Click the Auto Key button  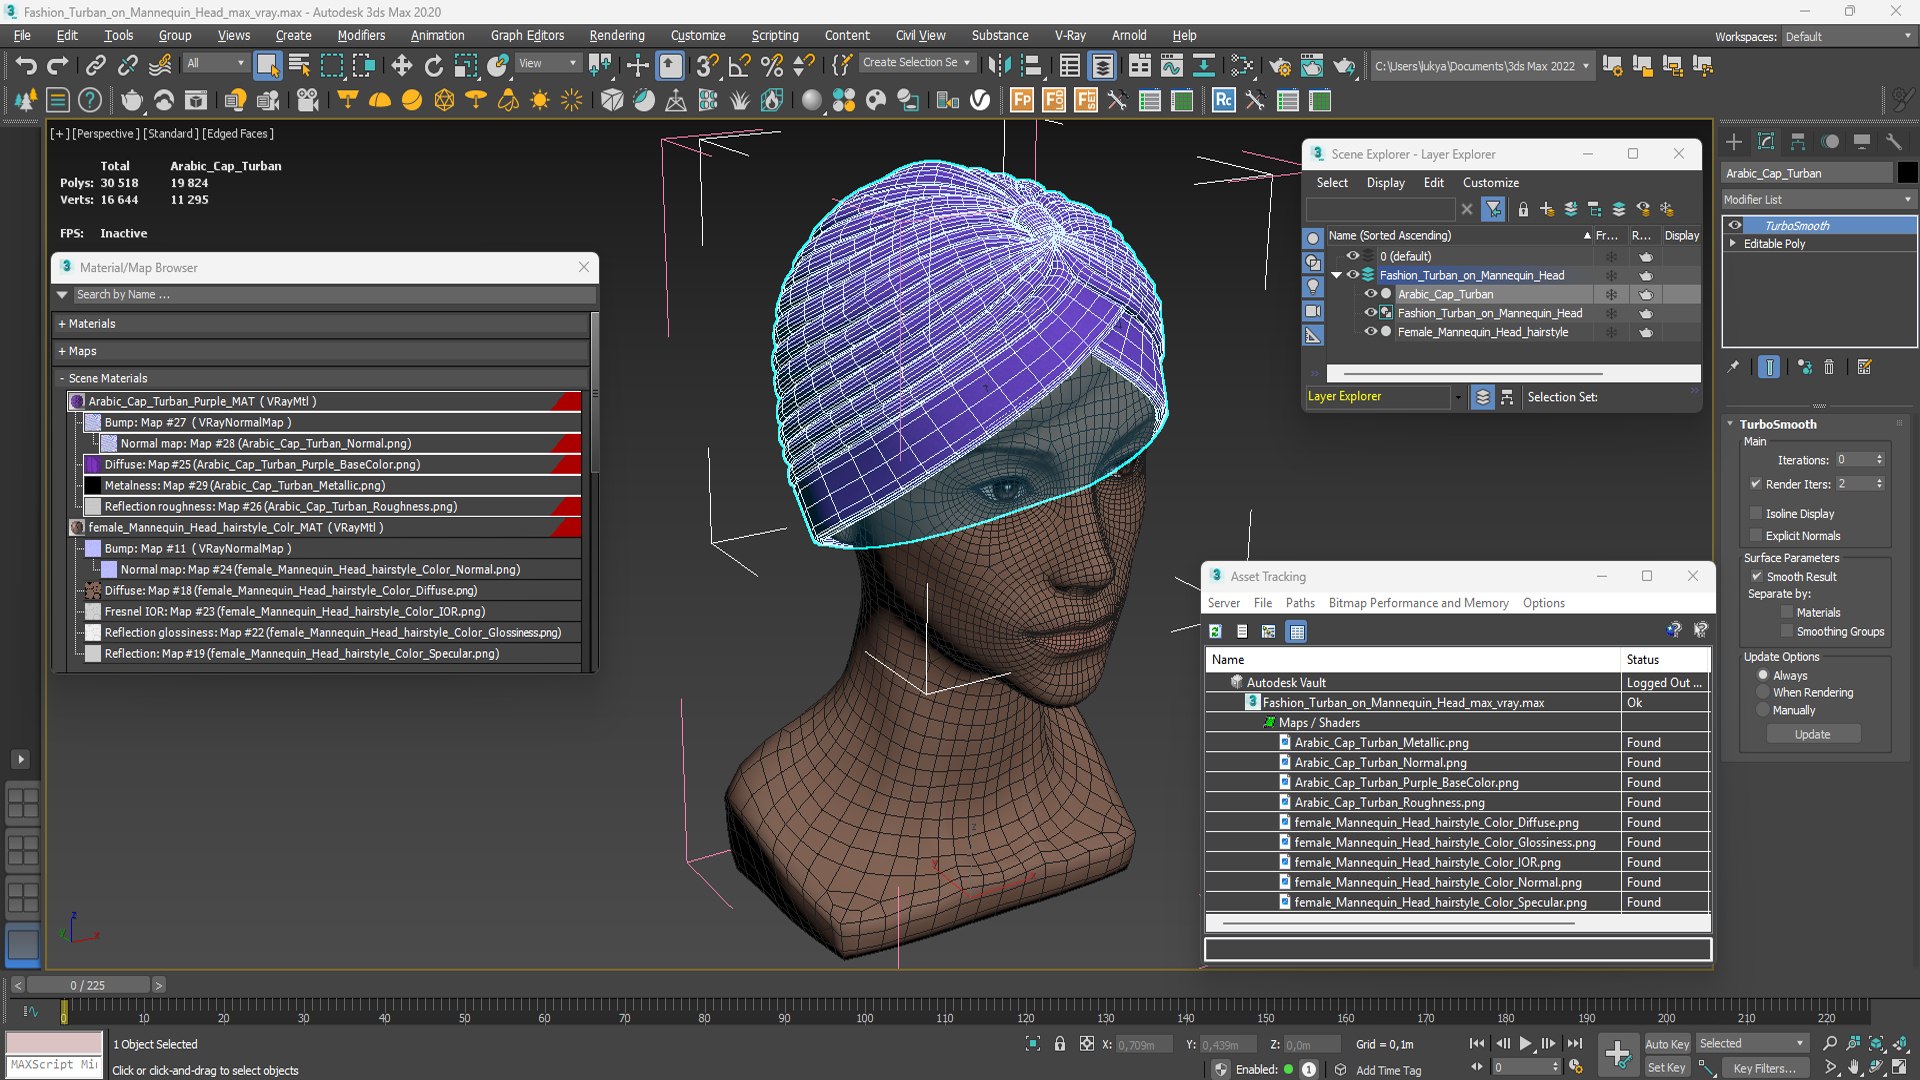coord(1667,1043)
